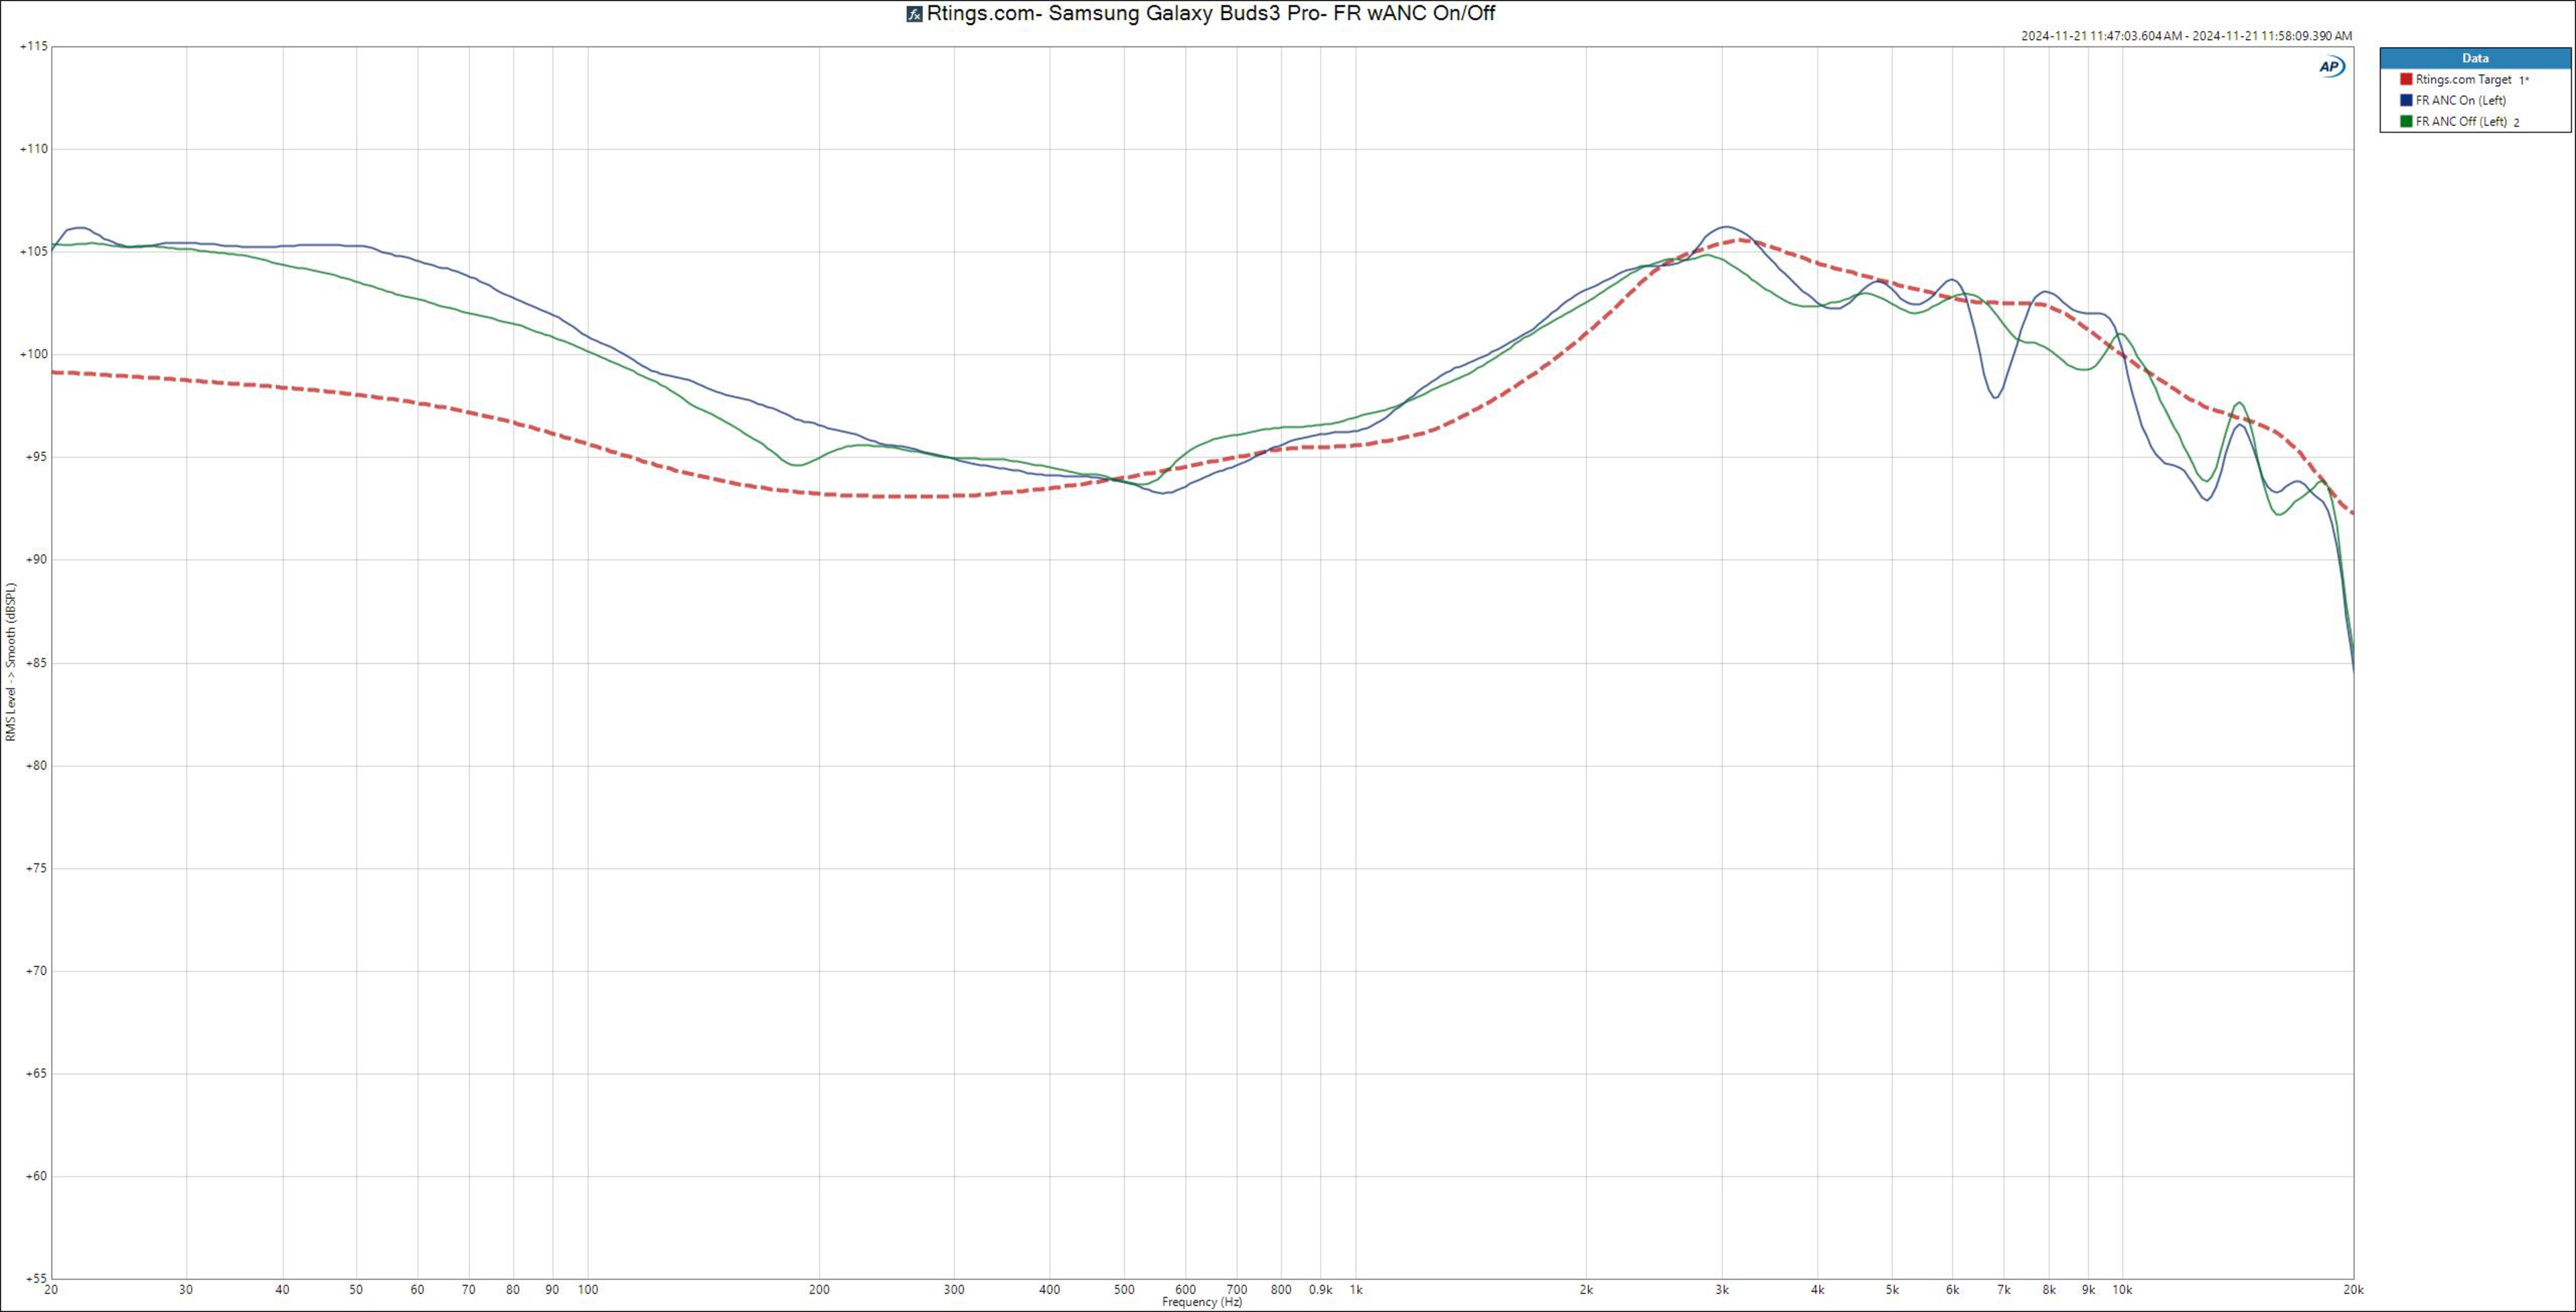Click the AP Audio Precision logo

pos(2331,67)
